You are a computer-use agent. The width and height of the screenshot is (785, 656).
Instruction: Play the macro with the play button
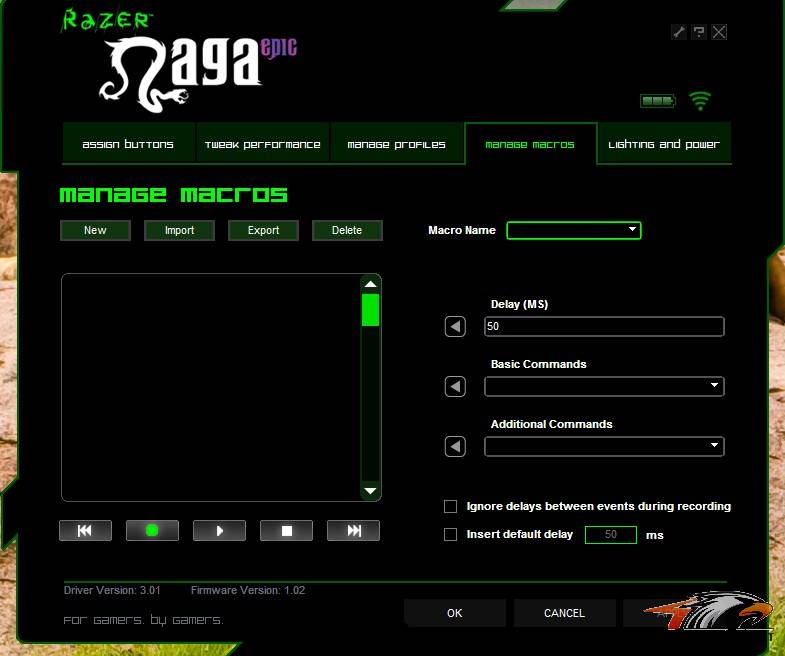click(219, 531)
